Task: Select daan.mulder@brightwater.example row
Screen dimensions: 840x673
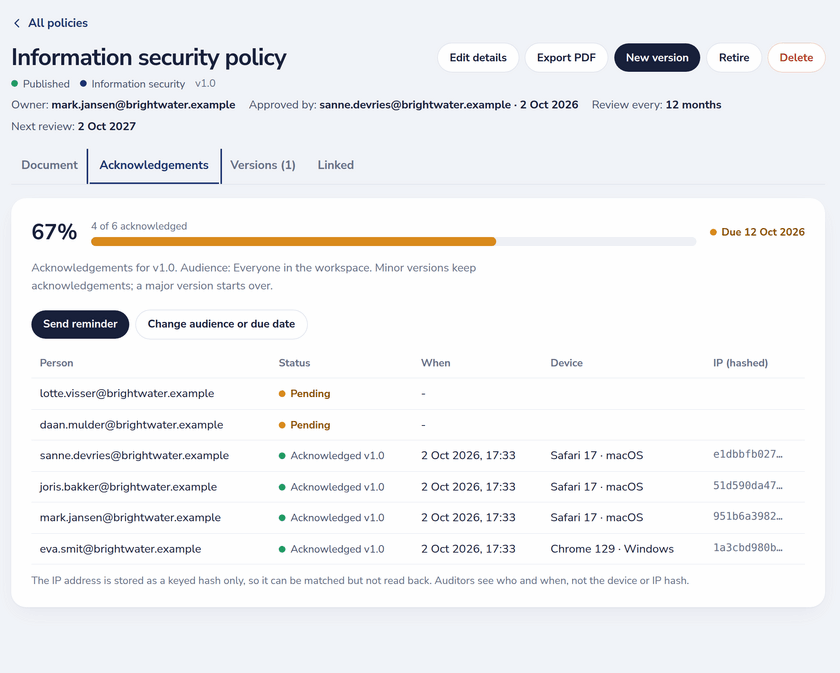Action: pyautogui.click(x=418, y=425)
